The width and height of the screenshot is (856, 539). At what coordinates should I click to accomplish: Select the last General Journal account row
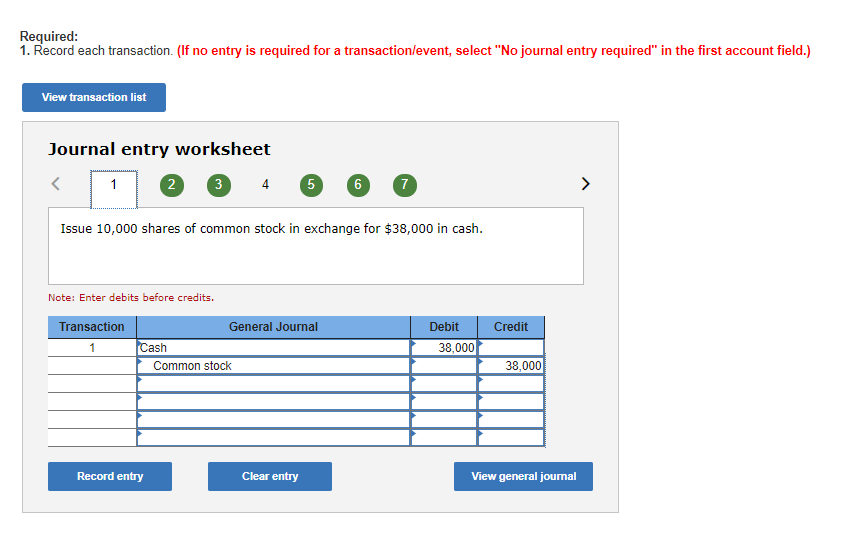coord(274,437)
